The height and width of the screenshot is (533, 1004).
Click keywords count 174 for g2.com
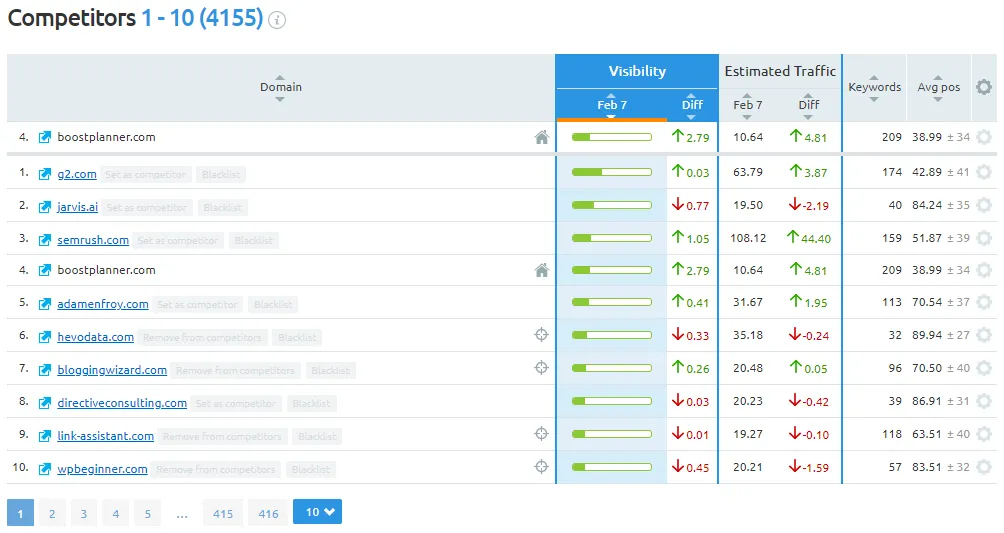[891, 172]
